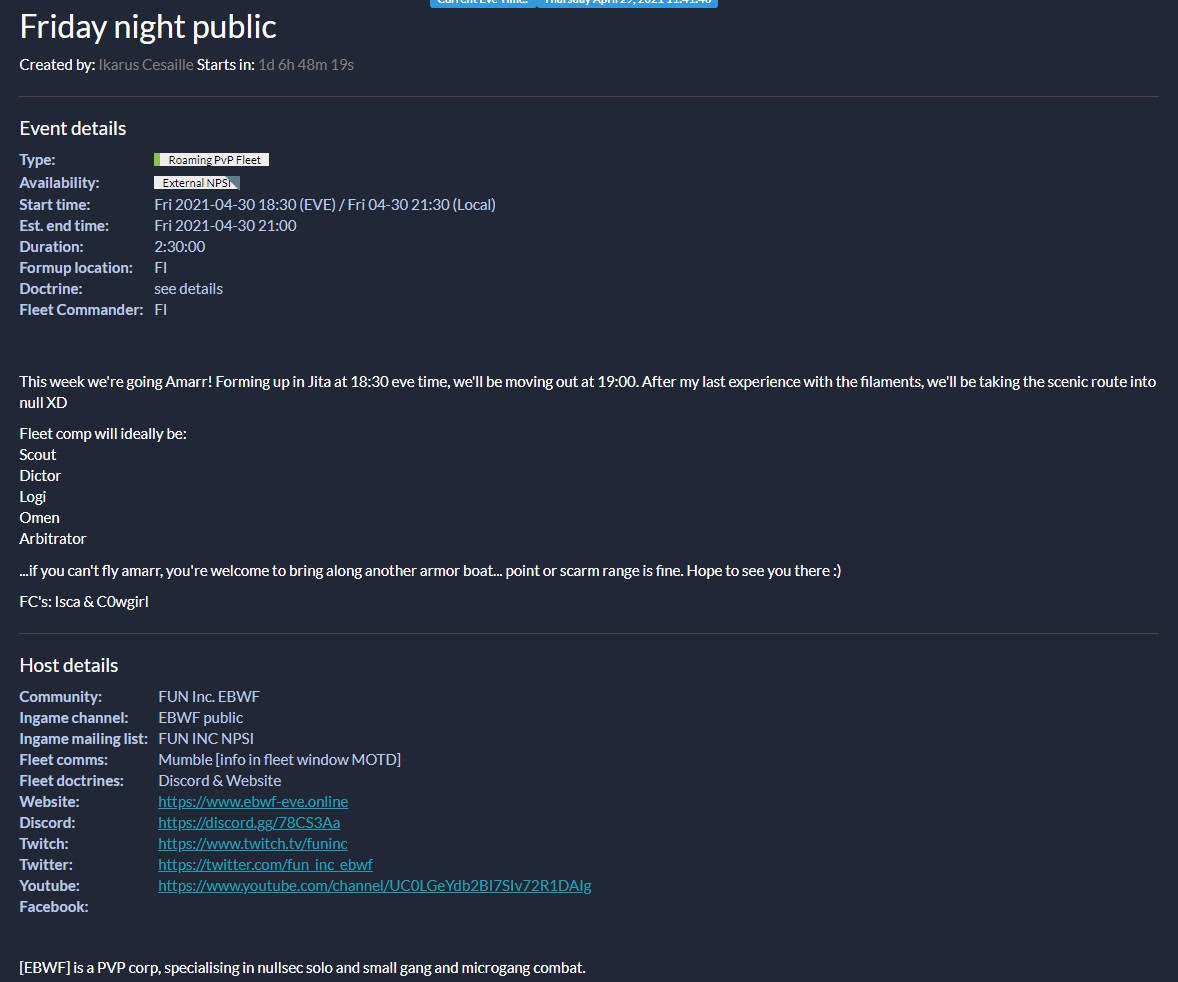1178x982 pixels.
Task: Select the External NPSI availability badge
Action: [196, 182]
